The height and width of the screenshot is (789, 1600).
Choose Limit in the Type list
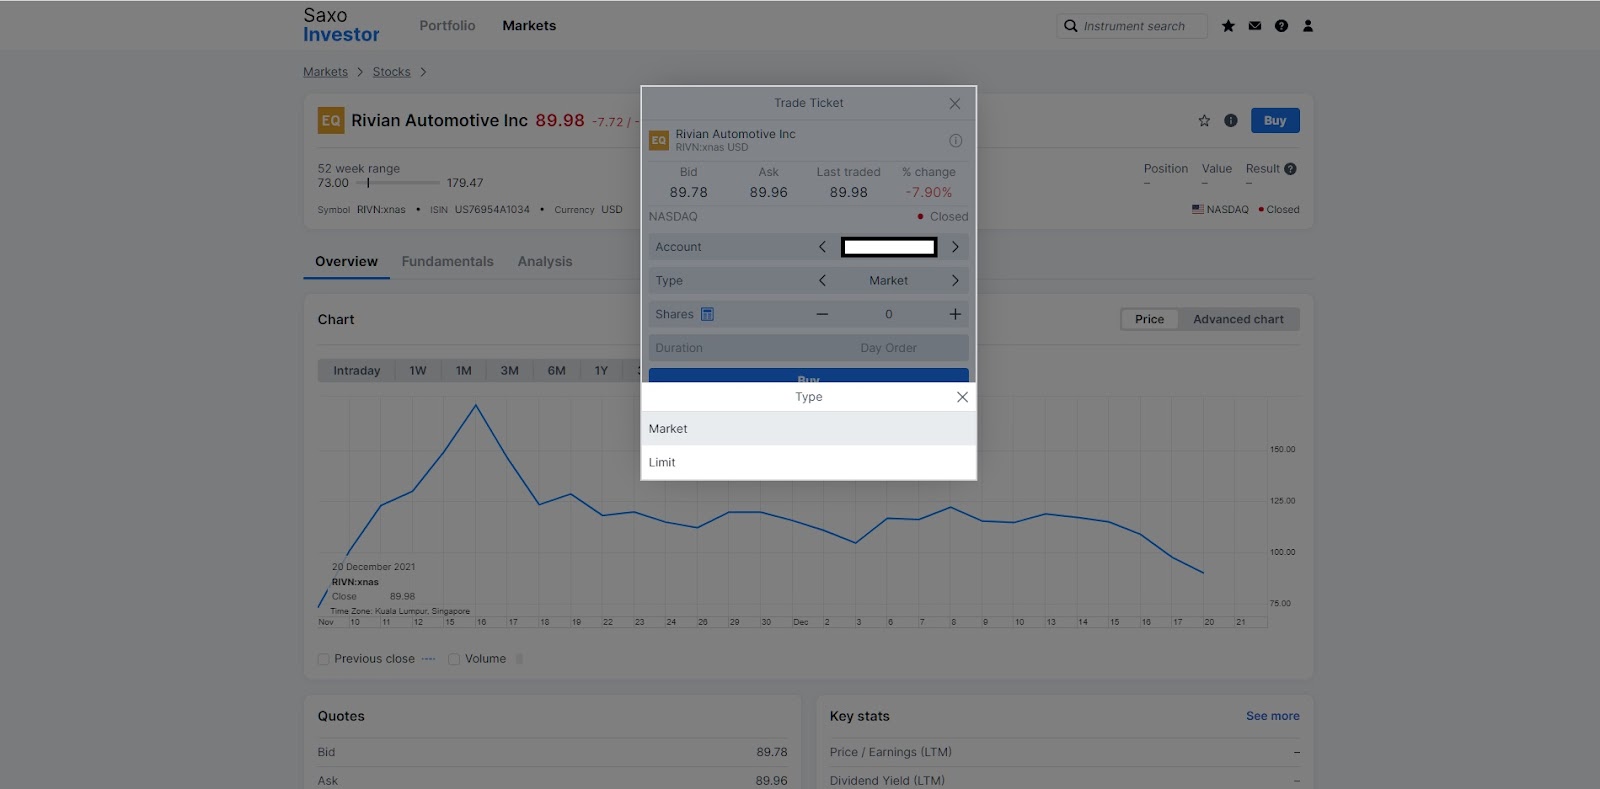809,463
